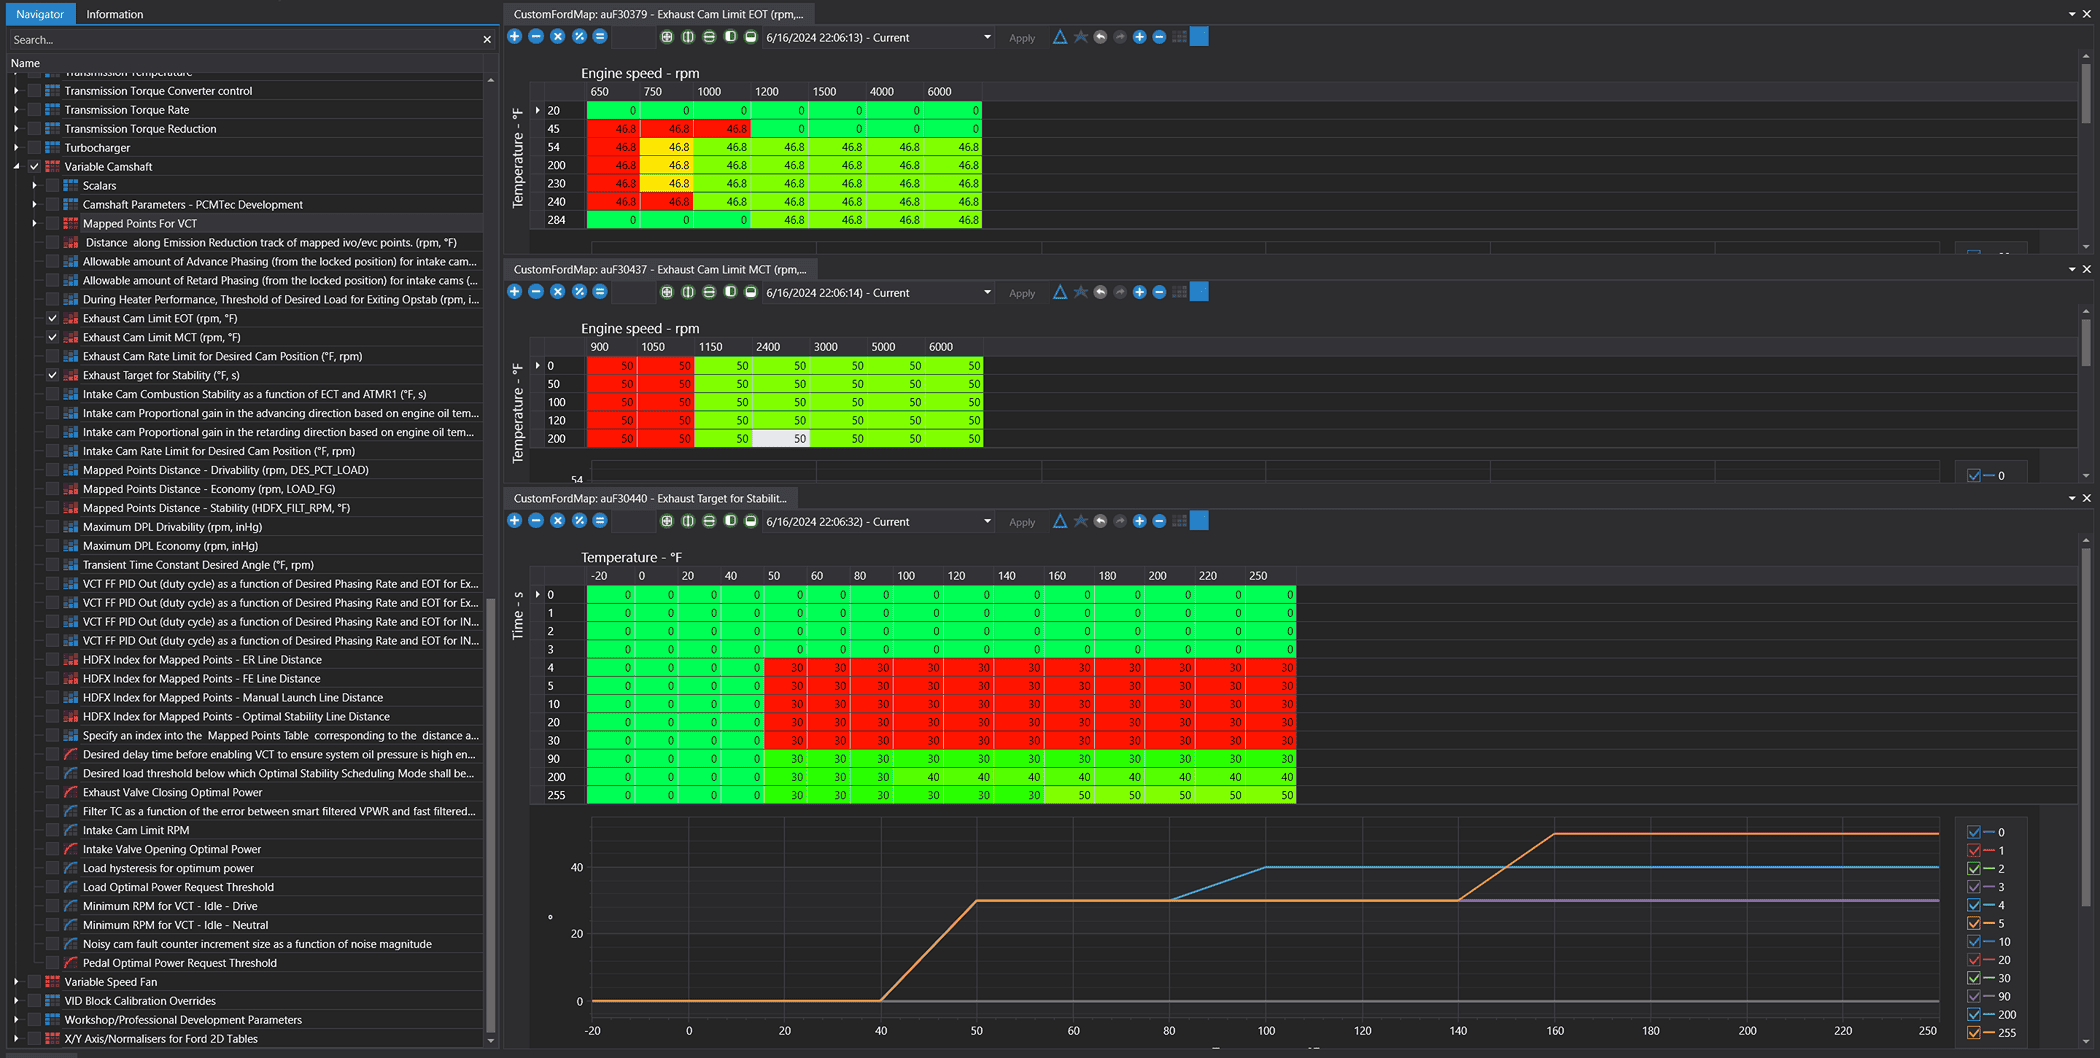Click the blue triangle icon in the Exhaust Cam Limit MCT toolbar

[x=1060, y=292]
